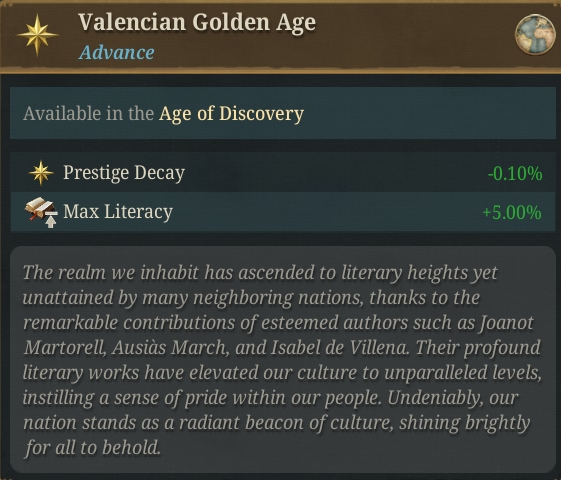Click the -0.10% prestige decay value

[x=515, y=173]
